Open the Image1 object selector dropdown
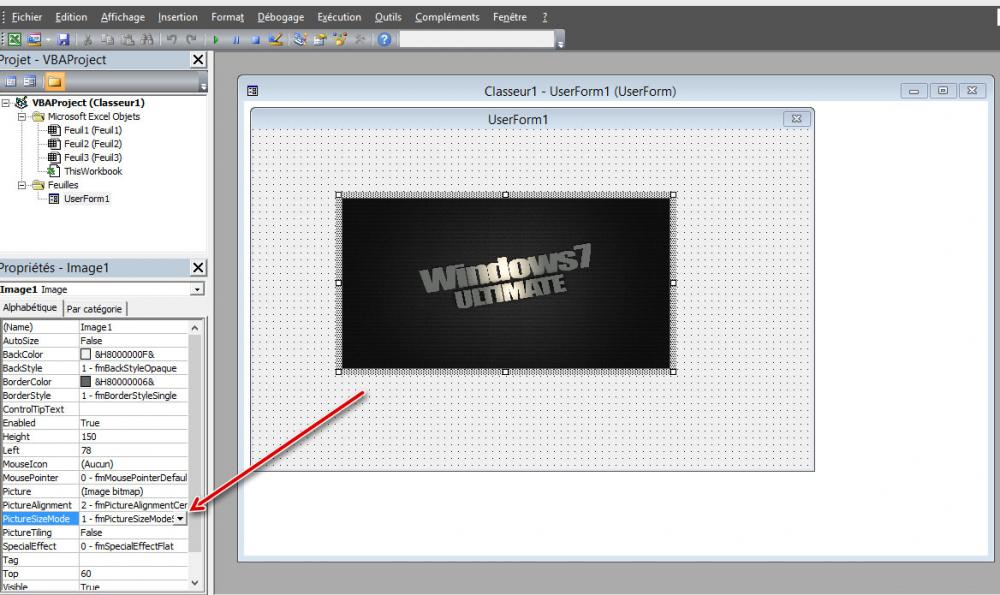 click(197, 289)
